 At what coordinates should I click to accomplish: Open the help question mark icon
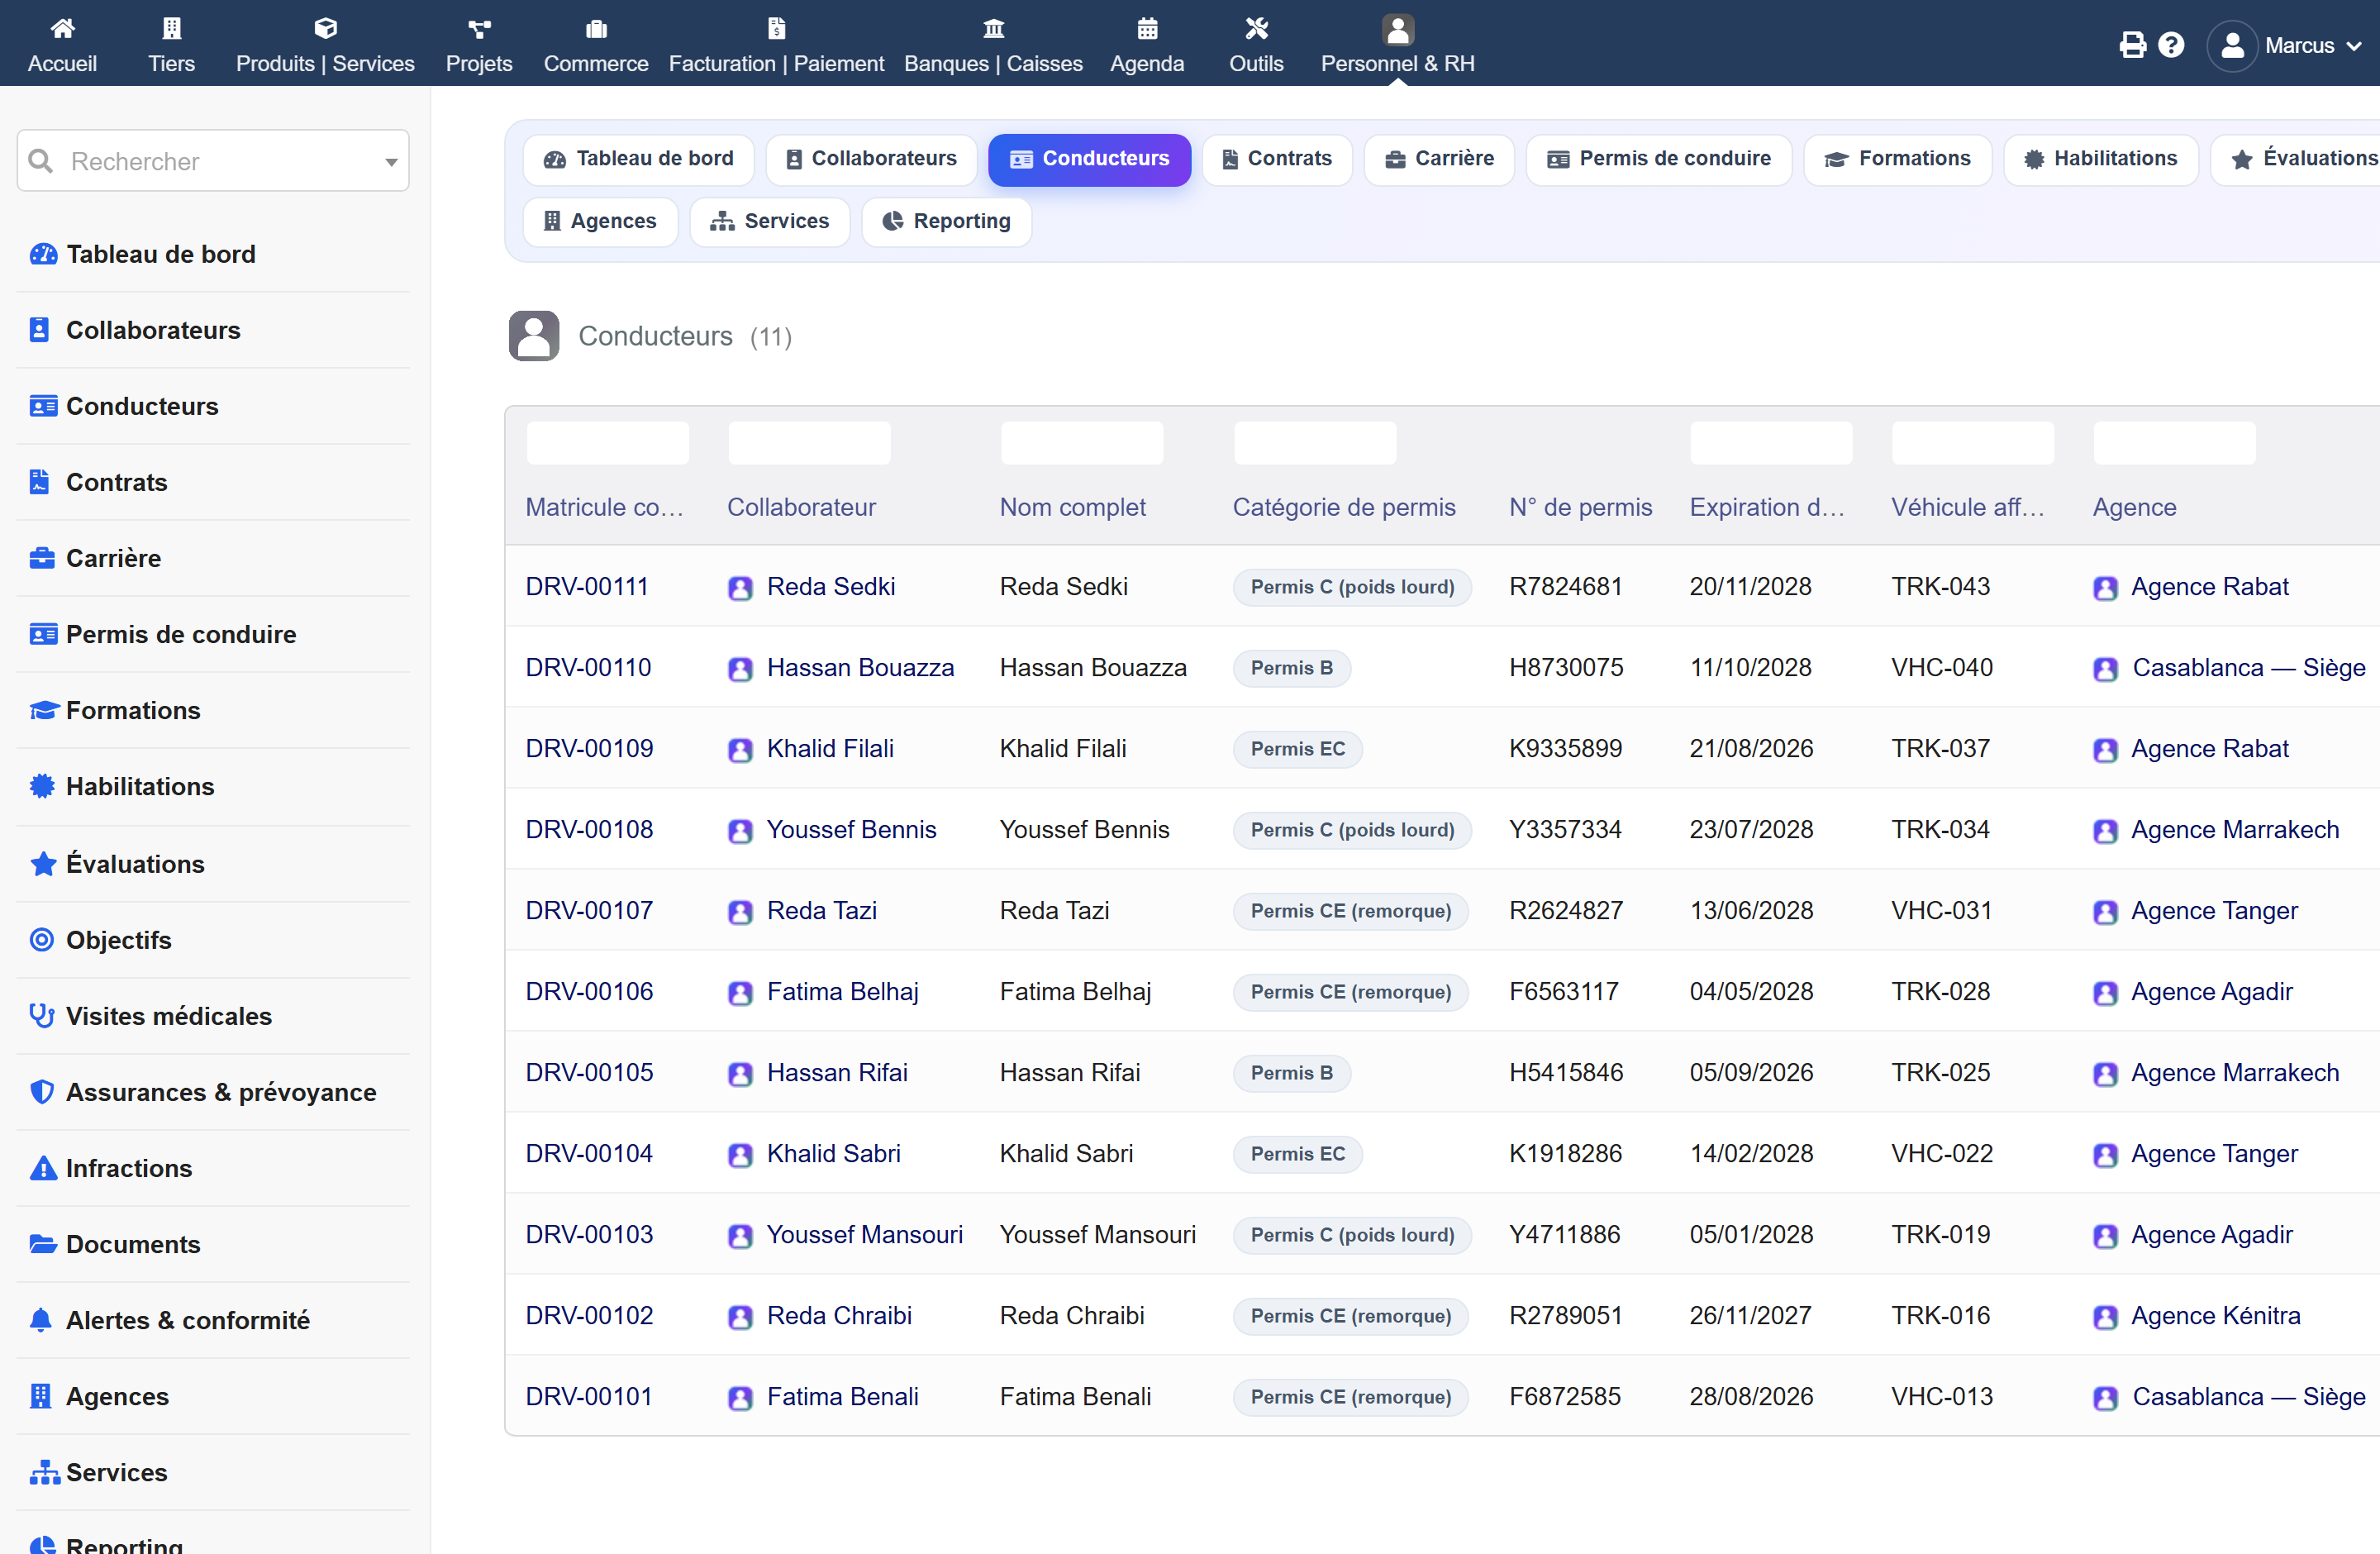2171,45
